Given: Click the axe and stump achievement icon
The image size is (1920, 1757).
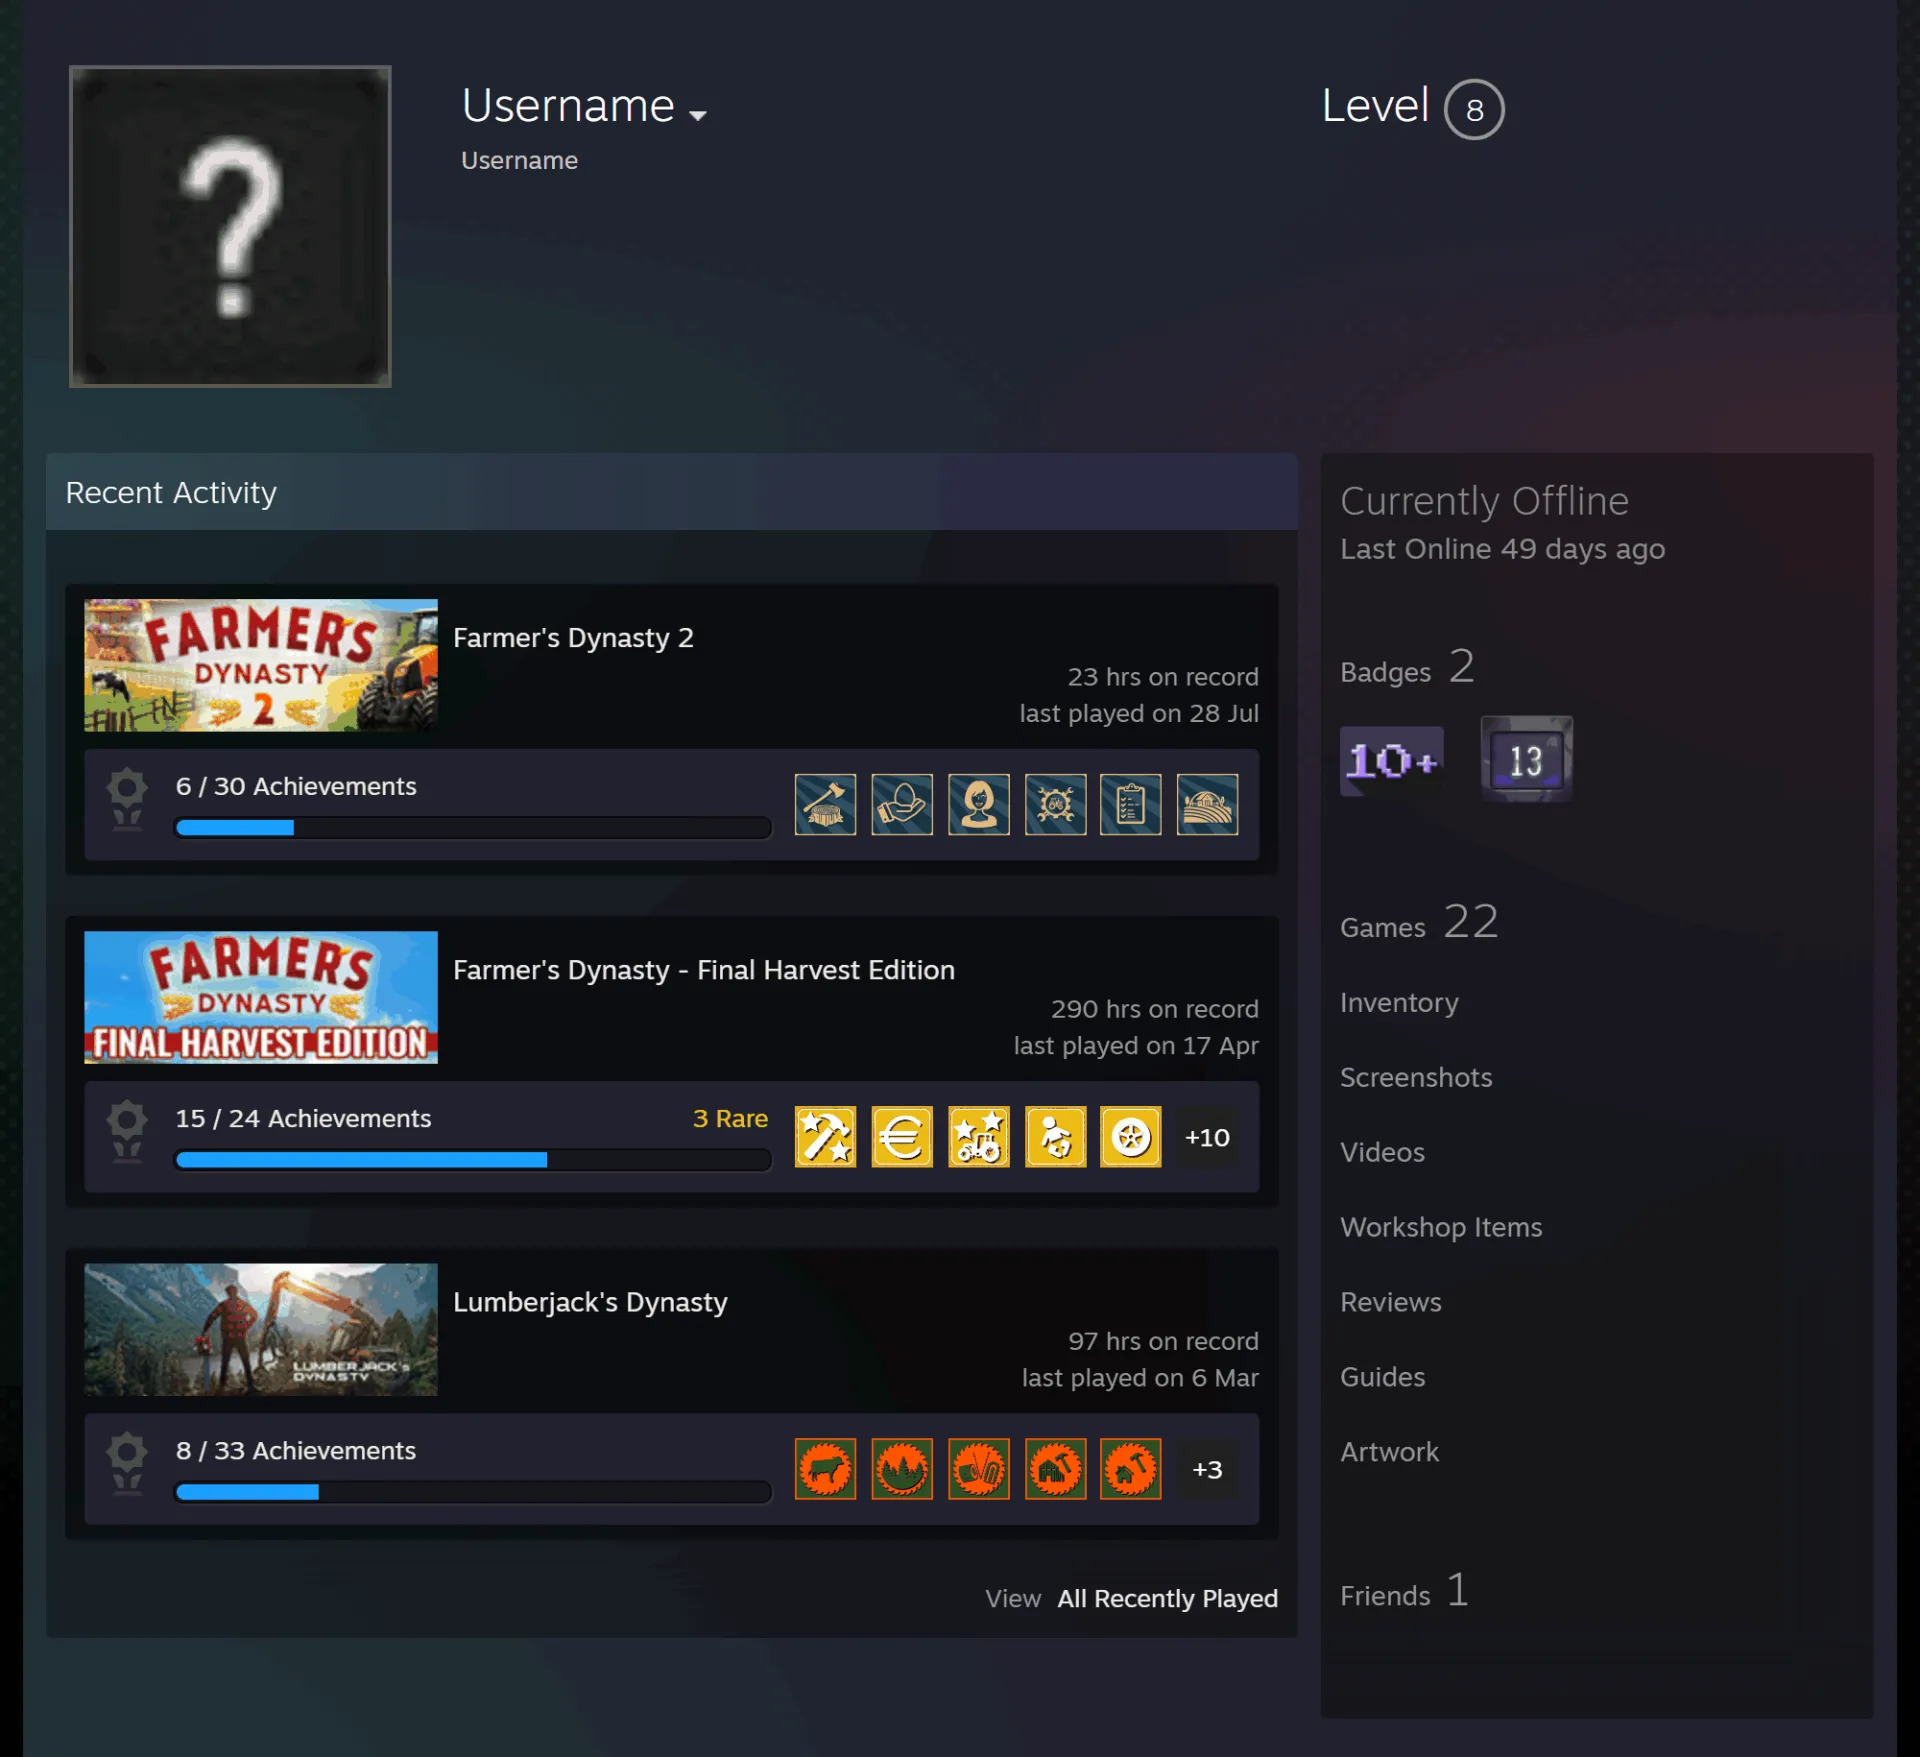Looking at the screenshot, I should click(x=825, y=804).
